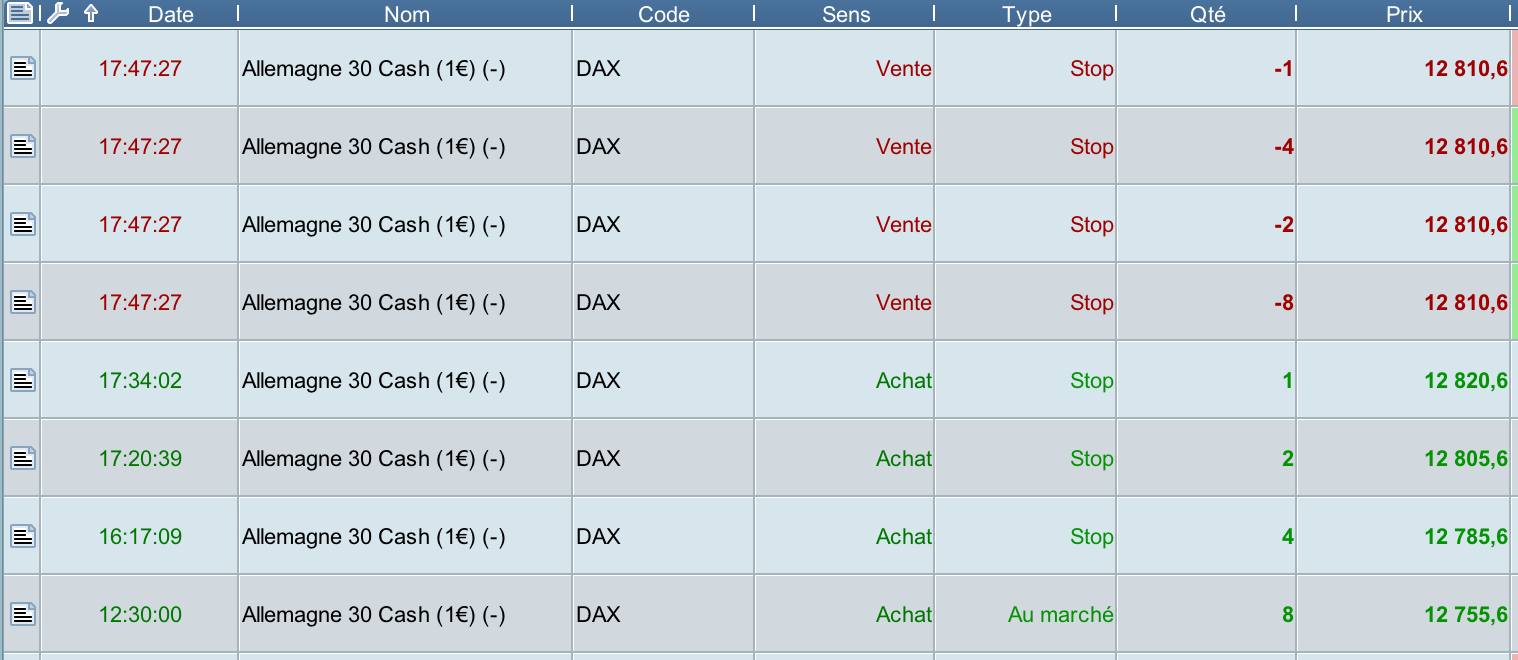Screen dimensions: 1518x660
Task: Open details icon for 16:17:09 Achat order
Action: point(23,536)
